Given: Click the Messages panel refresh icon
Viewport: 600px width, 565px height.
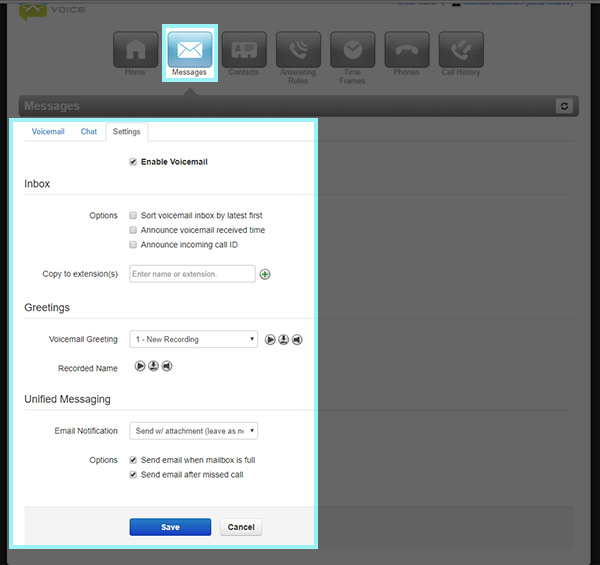Looking at the screenshot, I should coord(565,106).
